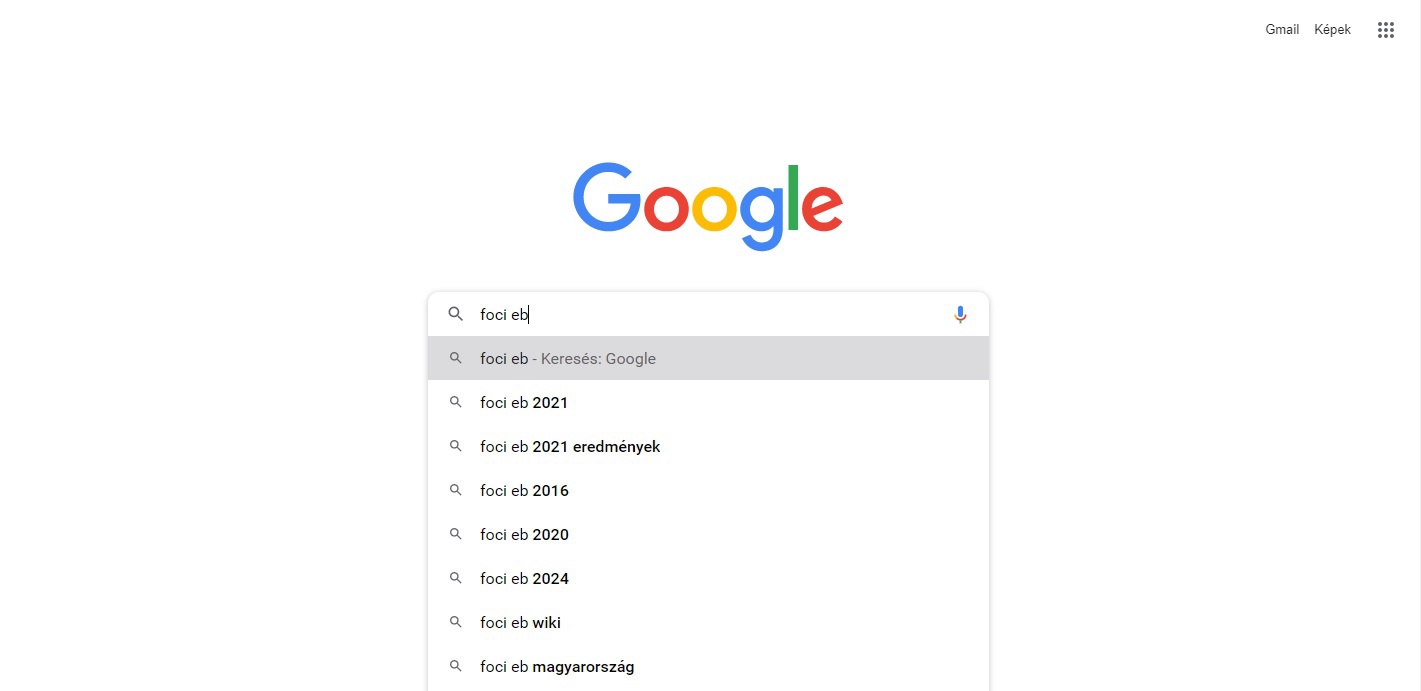Screen dimensions: 1421x691
Task: Open the Gmail link
Action: pyautogui.click(x=1282, y=30)
